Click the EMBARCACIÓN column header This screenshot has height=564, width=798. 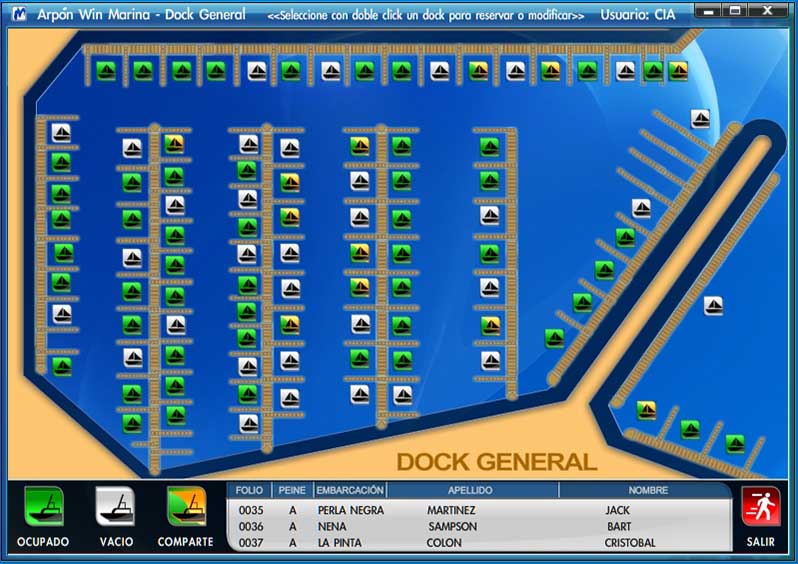350,490
